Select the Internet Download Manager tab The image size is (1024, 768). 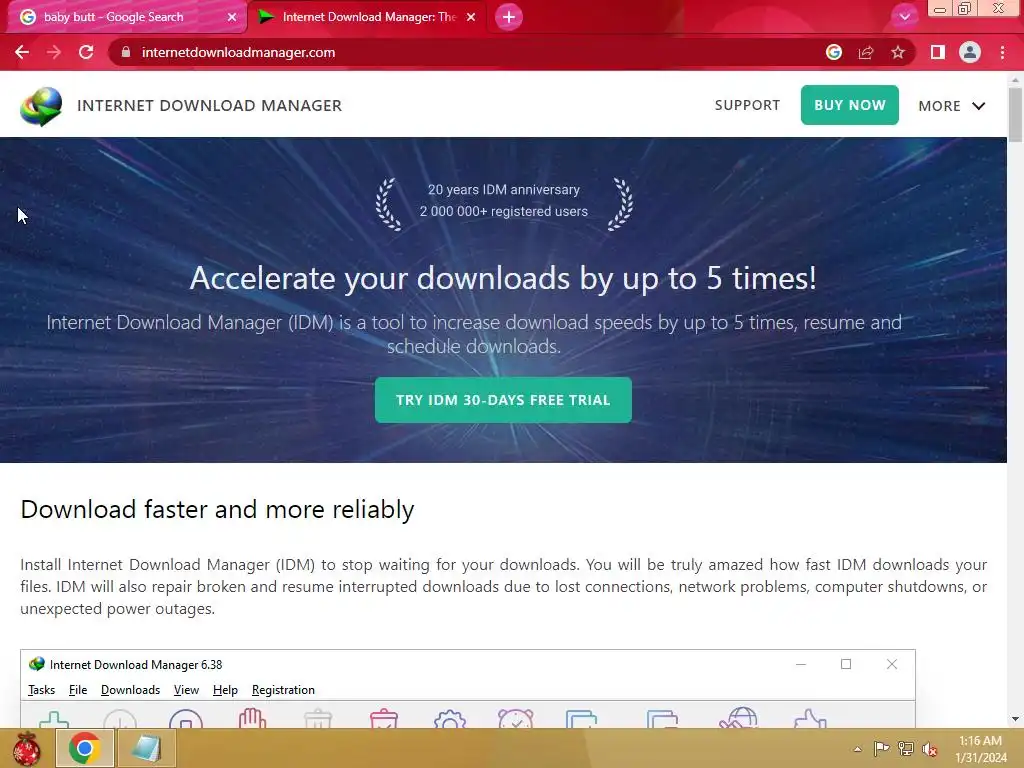click(366, 17)
